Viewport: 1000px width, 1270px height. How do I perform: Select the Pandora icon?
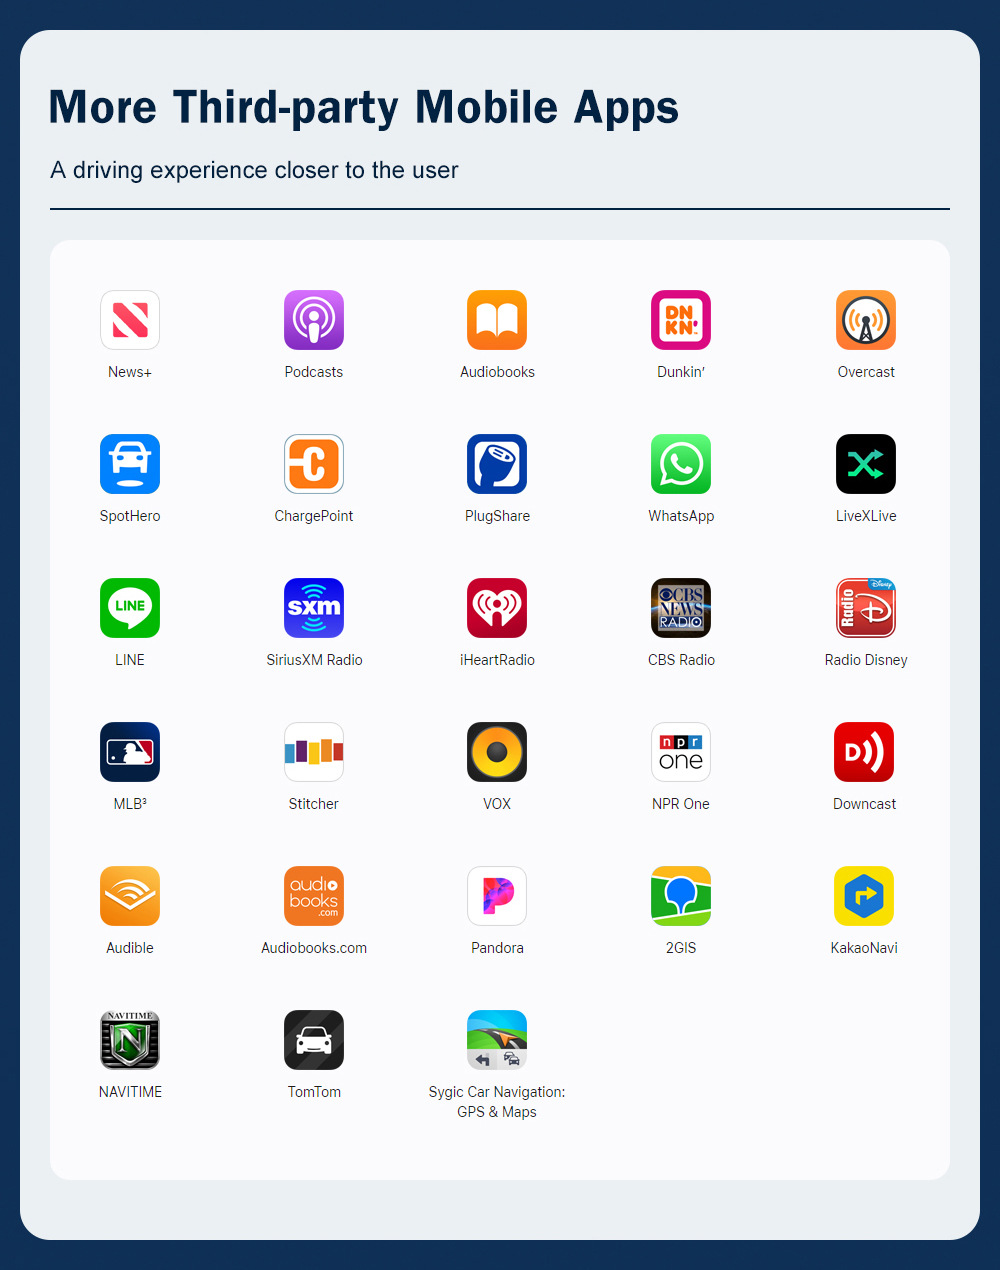[497, 896]
